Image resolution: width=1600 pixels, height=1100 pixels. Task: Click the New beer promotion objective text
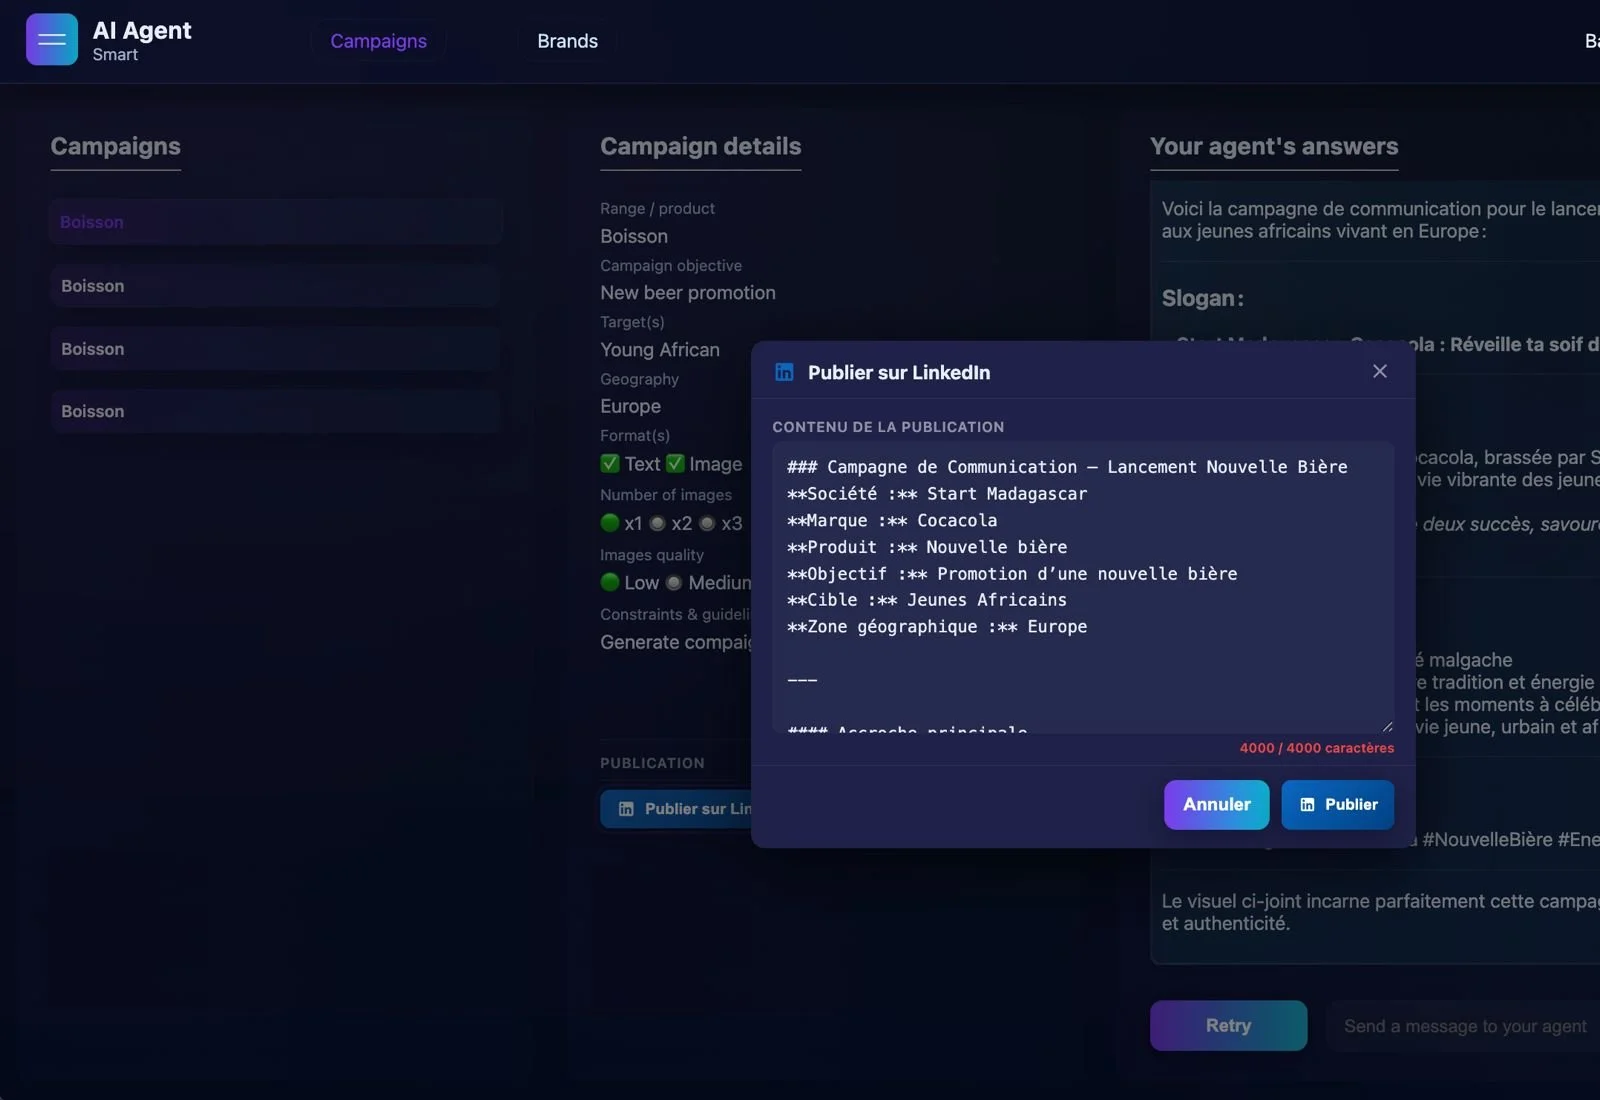click(x=688, y=293)
